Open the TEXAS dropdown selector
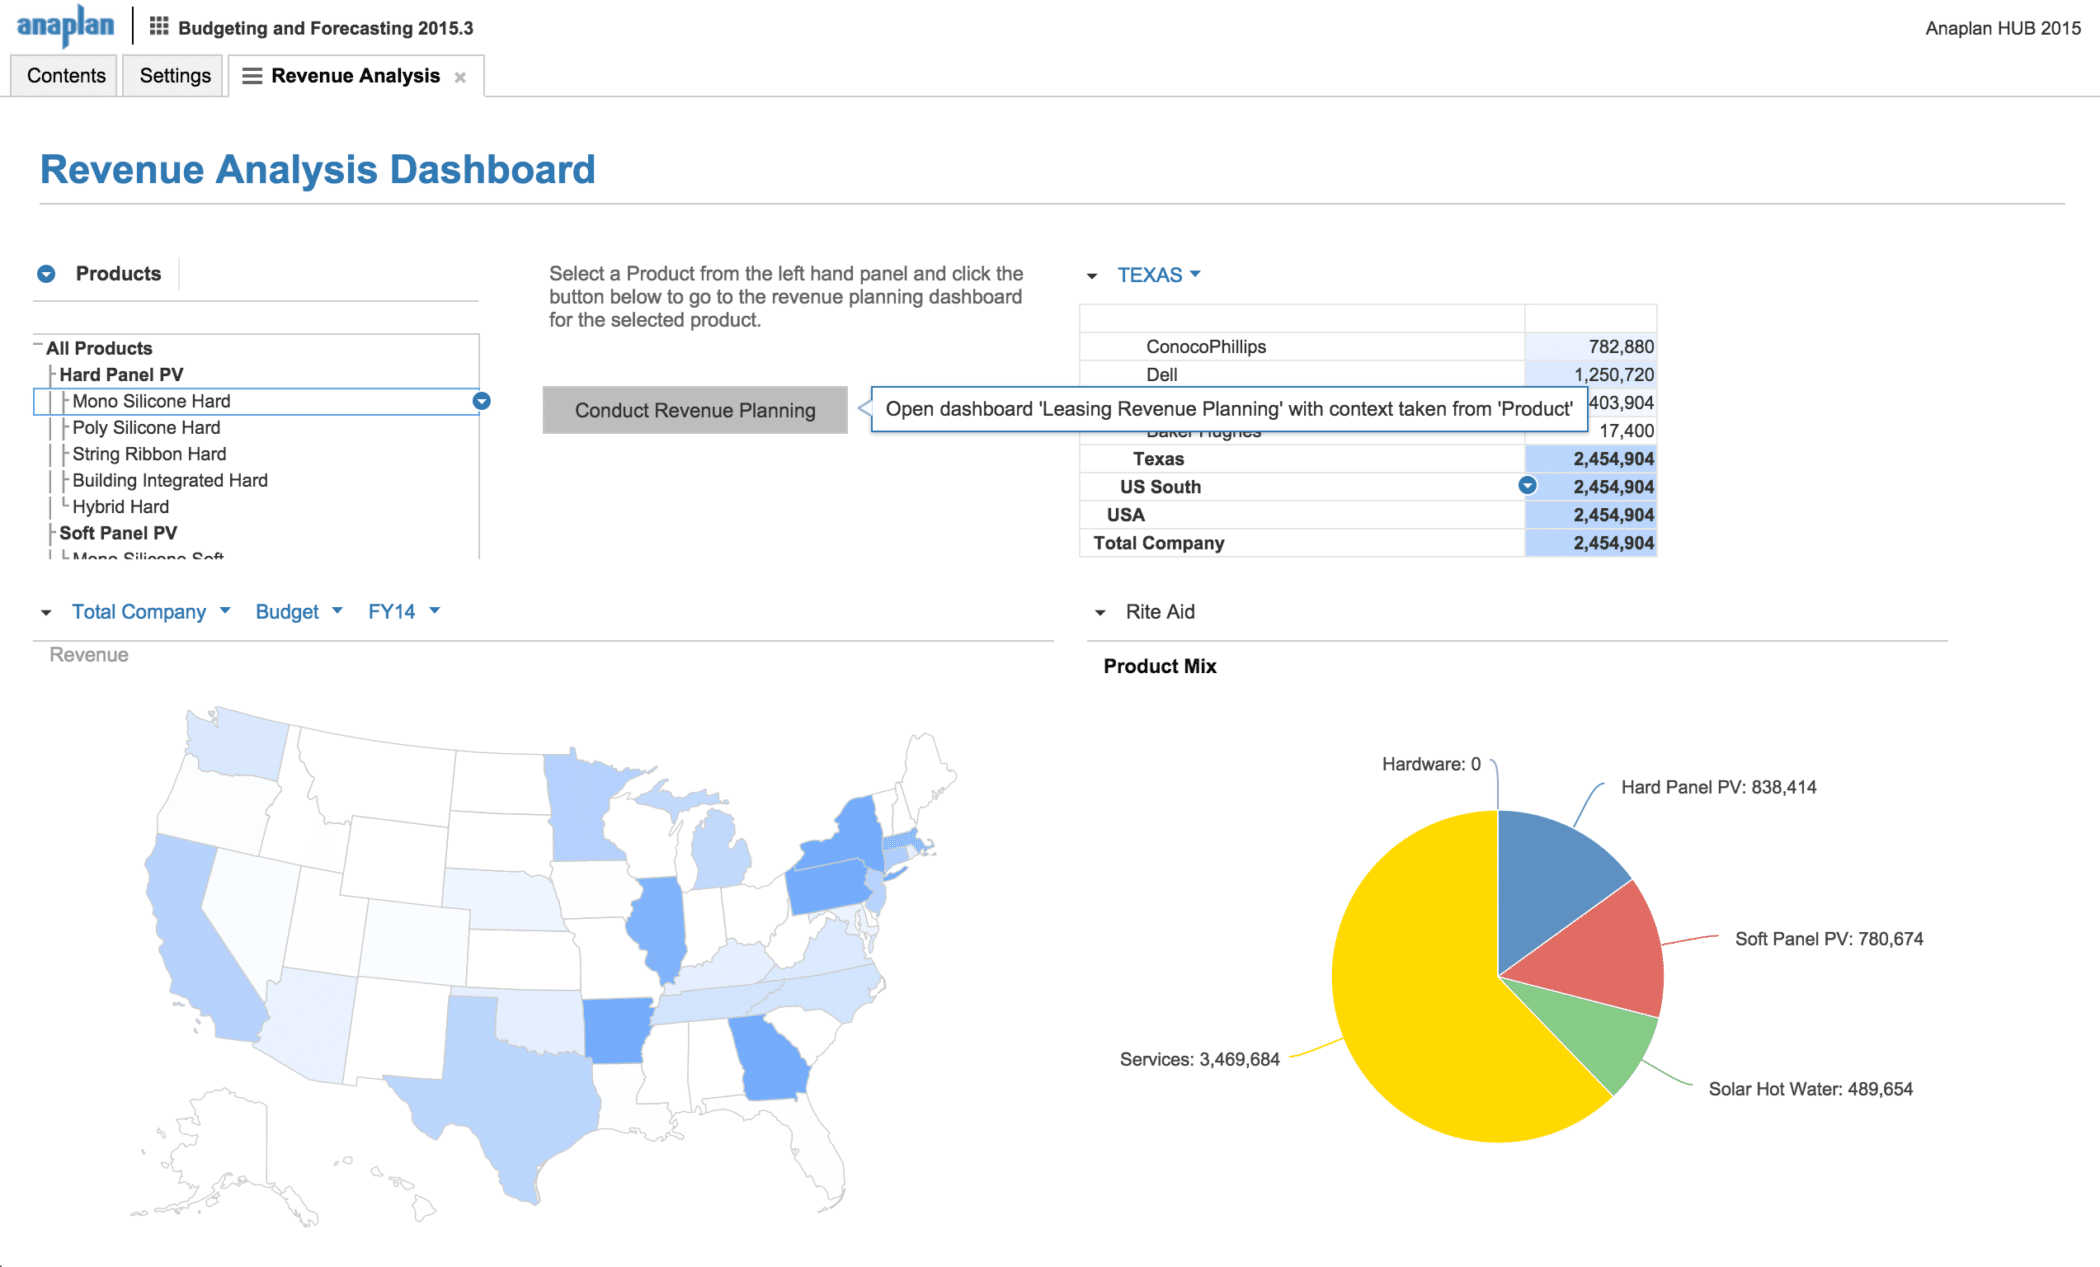Image resolution: width=2100 pixels, height=1267 pixels. pos(1159,275)
